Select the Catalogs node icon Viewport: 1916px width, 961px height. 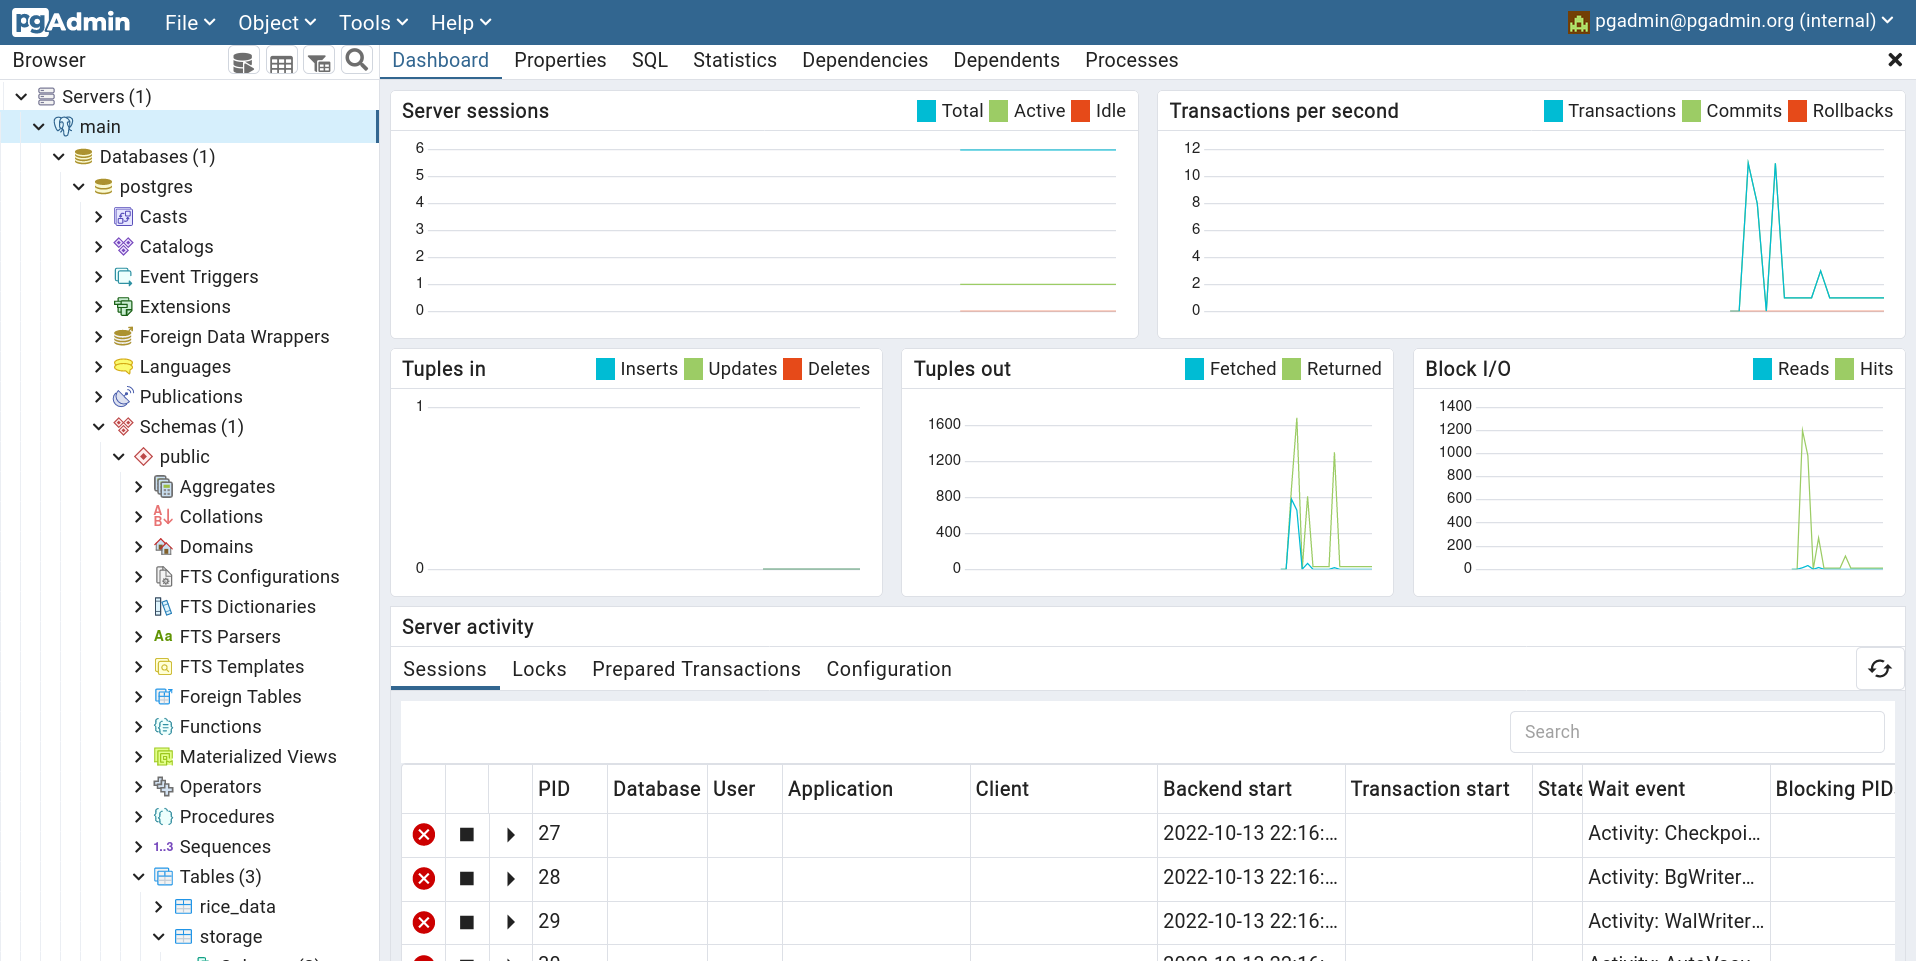[x=123, y=247]
